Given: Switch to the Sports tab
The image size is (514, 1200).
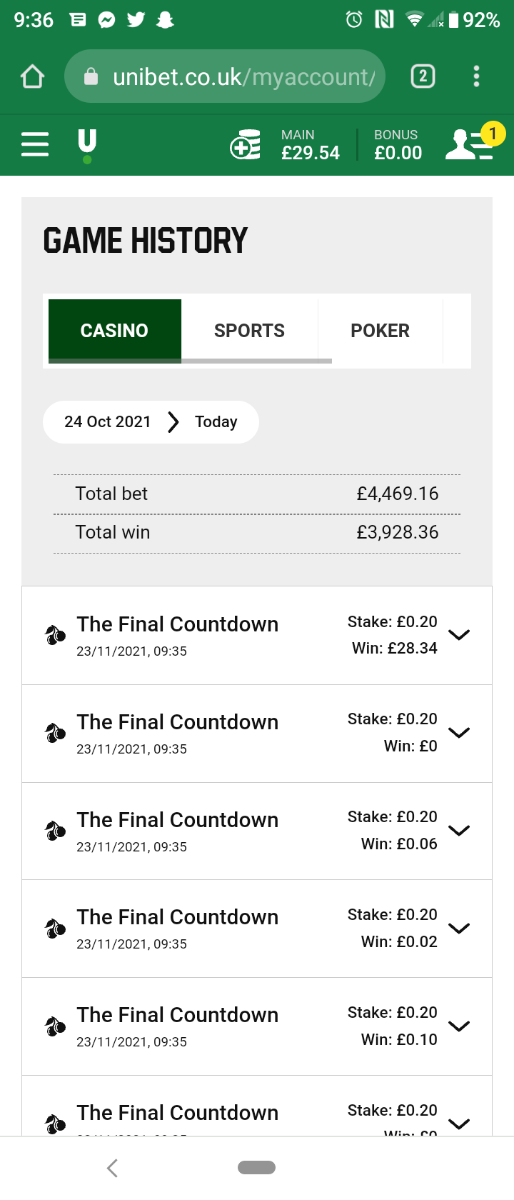Looking at the screenshot, I should (249, 331).
